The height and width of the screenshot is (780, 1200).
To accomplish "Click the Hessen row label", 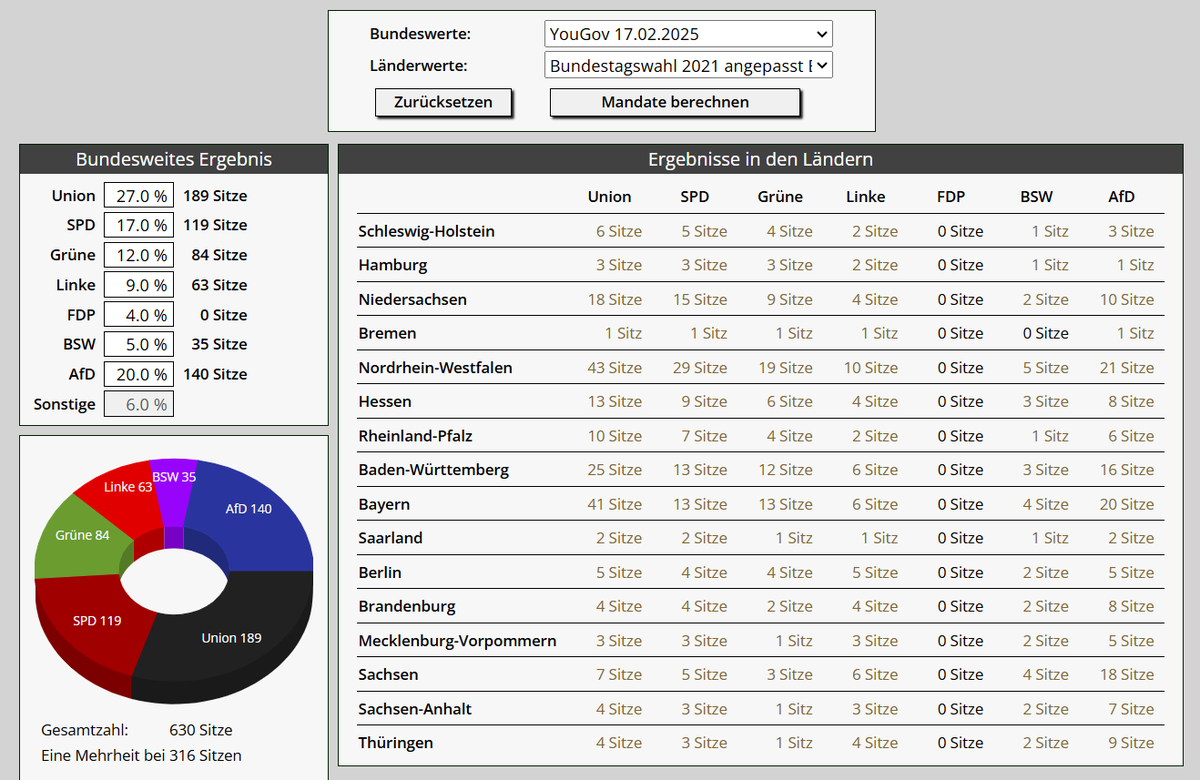I will (385, 401).
